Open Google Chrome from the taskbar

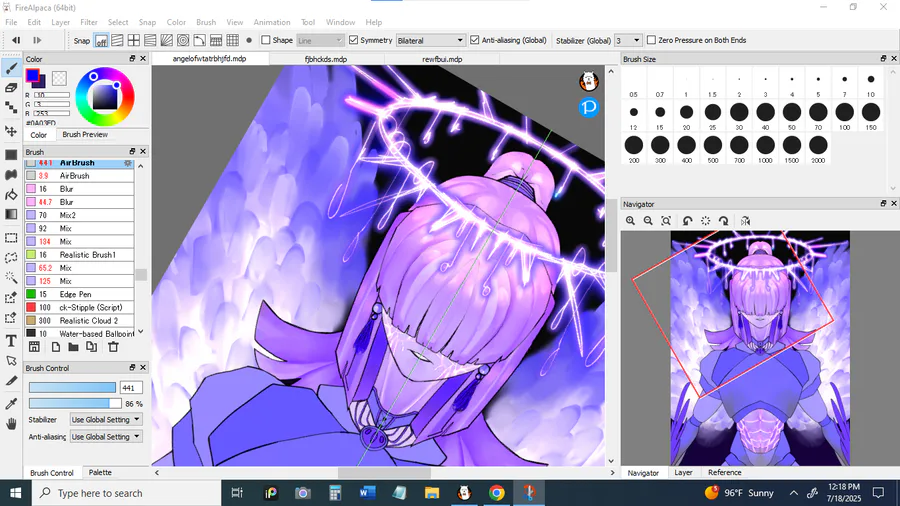(x=496, y=493)
